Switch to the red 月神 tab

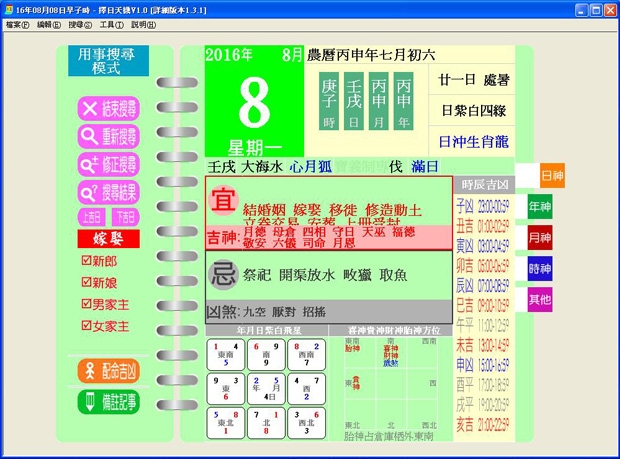point(540,238)
